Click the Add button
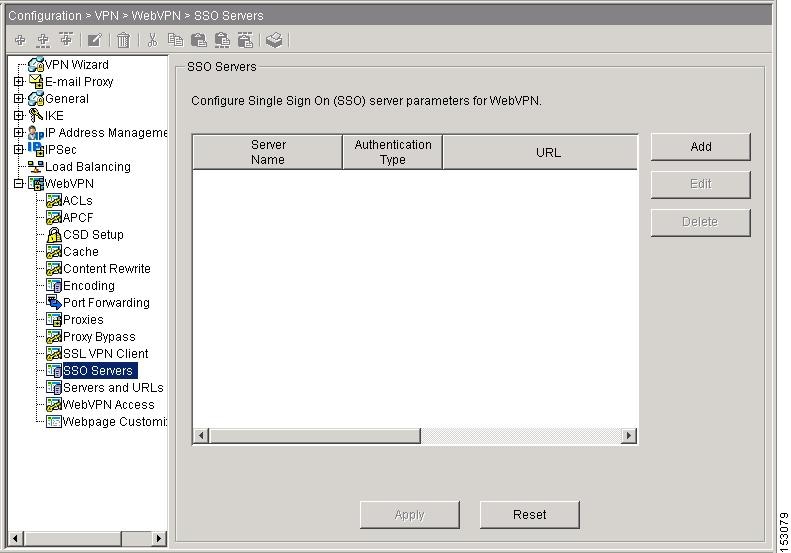This screenshot has height=553, width=791. point(701,147)
